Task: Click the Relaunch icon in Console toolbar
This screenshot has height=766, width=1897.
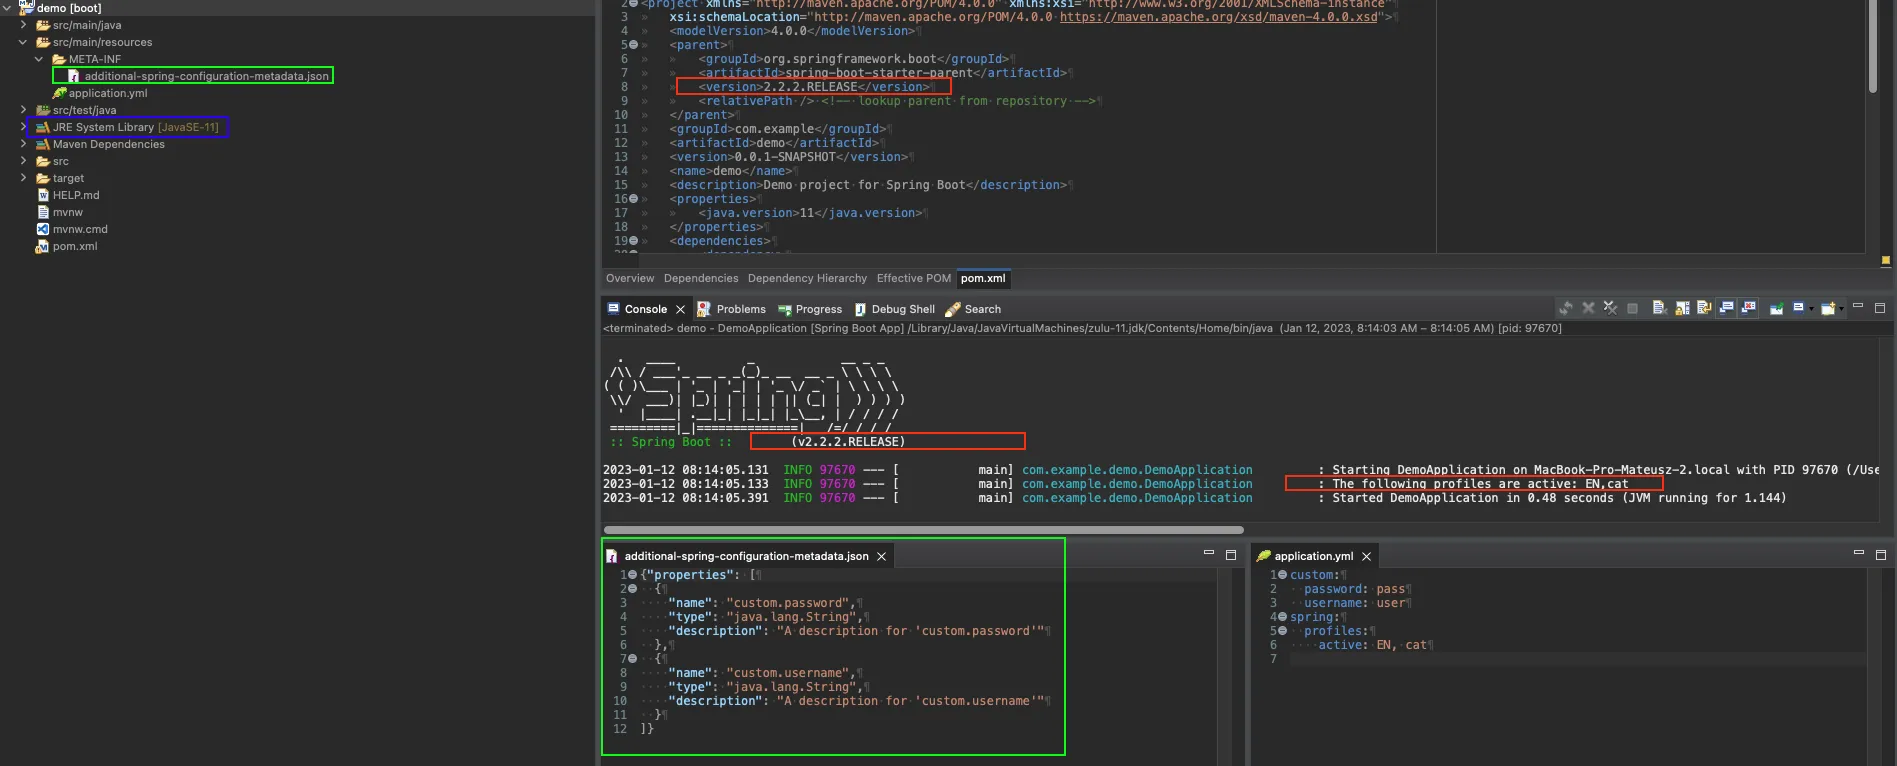Action: click(x=1566, y=308)
